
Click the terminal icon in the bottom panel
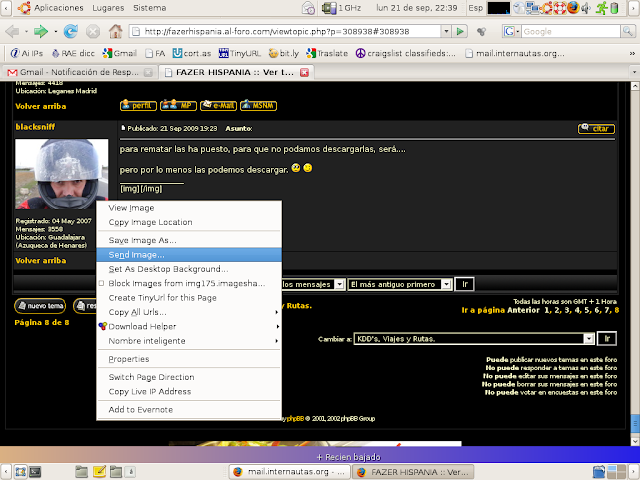click(x=35, y=472)
